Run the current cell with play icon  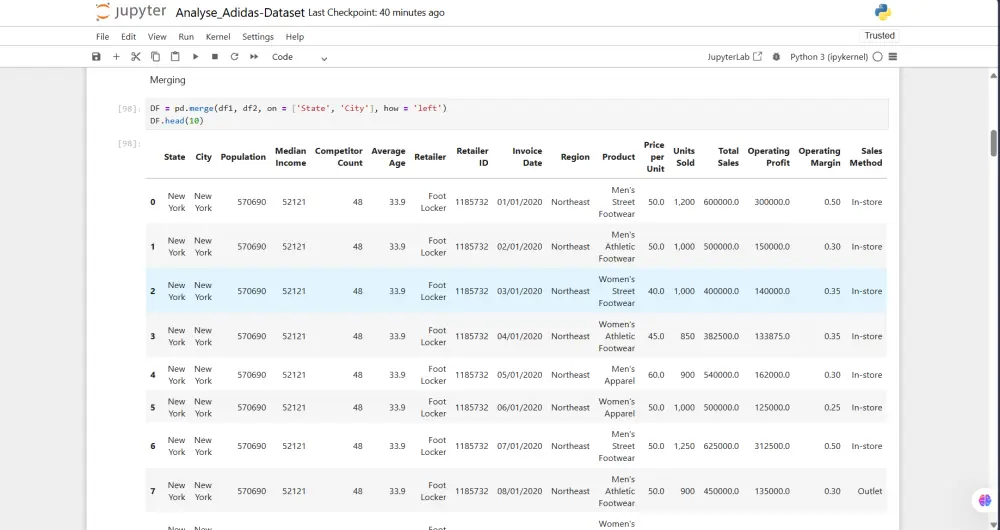pyautogui.click(x=195, y=57)
